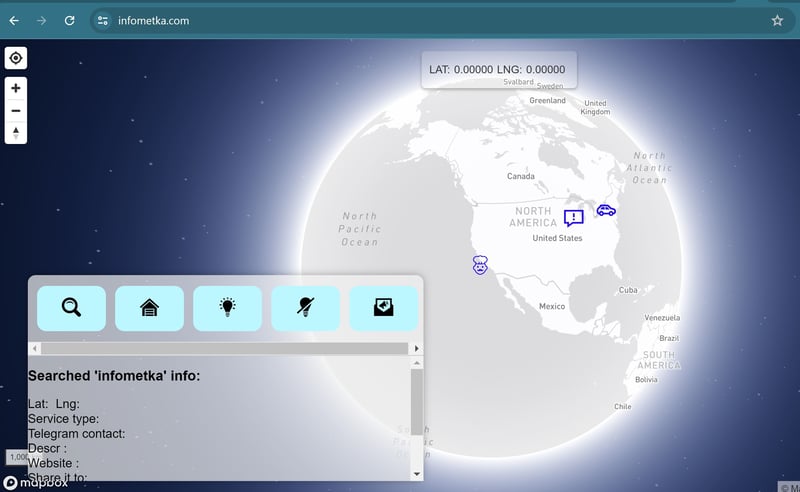Open the home garage button

tap(149, 308)
